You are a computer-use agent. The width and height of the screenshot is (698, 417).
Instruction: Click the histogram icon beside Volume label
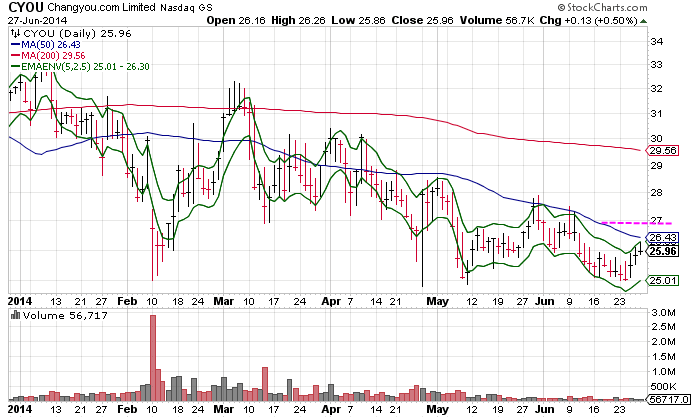[x=15, y=315]
